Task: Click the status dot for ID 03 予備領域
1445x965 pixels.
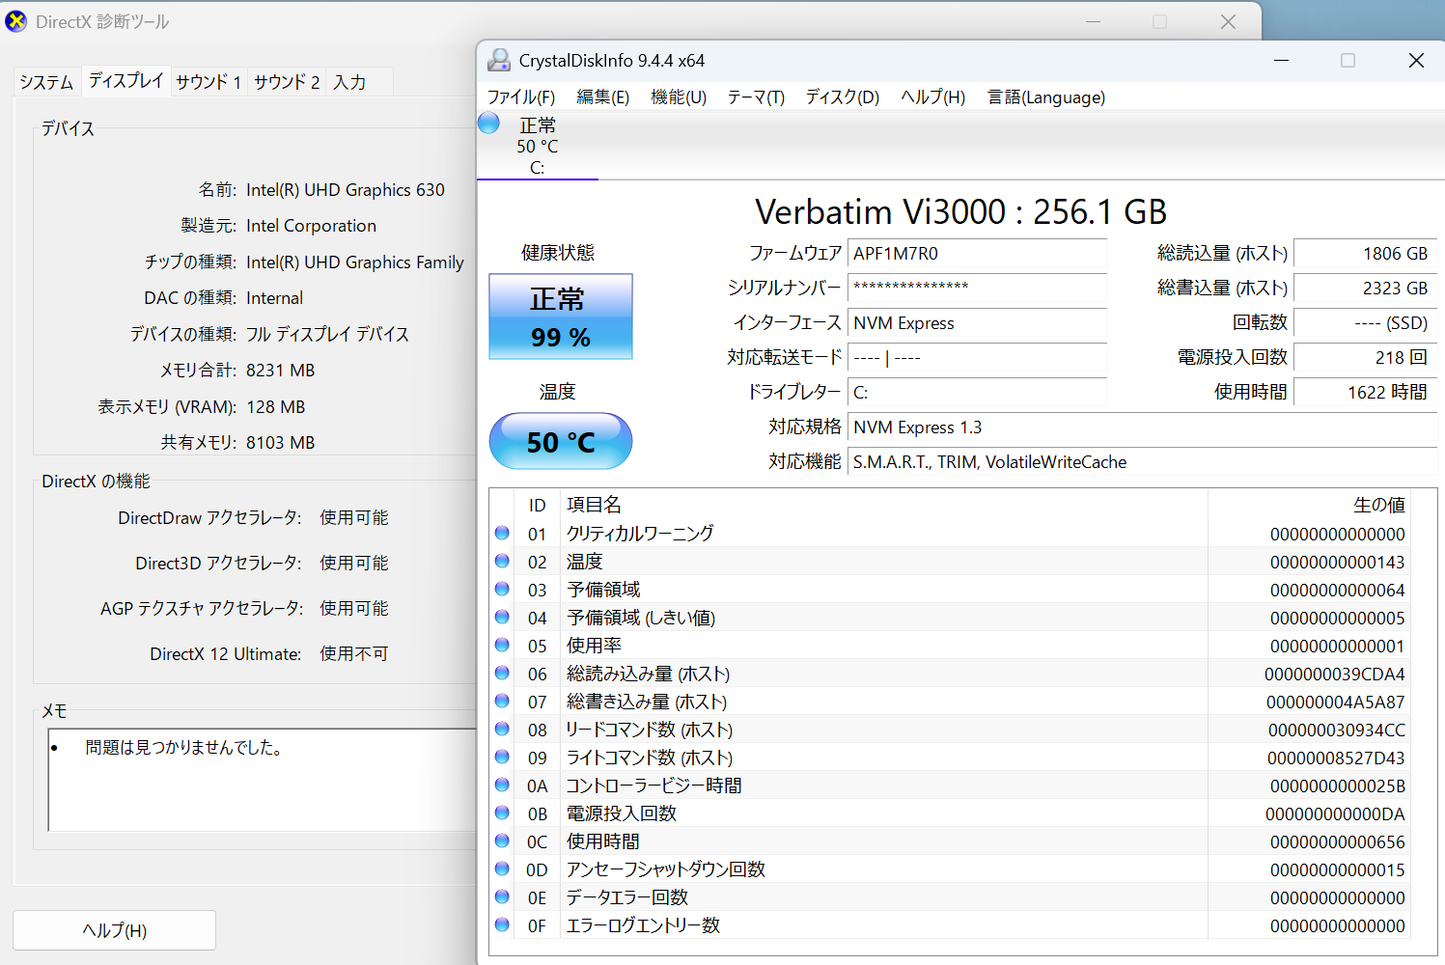Action: pyautogui.click(x=502, y=589)
